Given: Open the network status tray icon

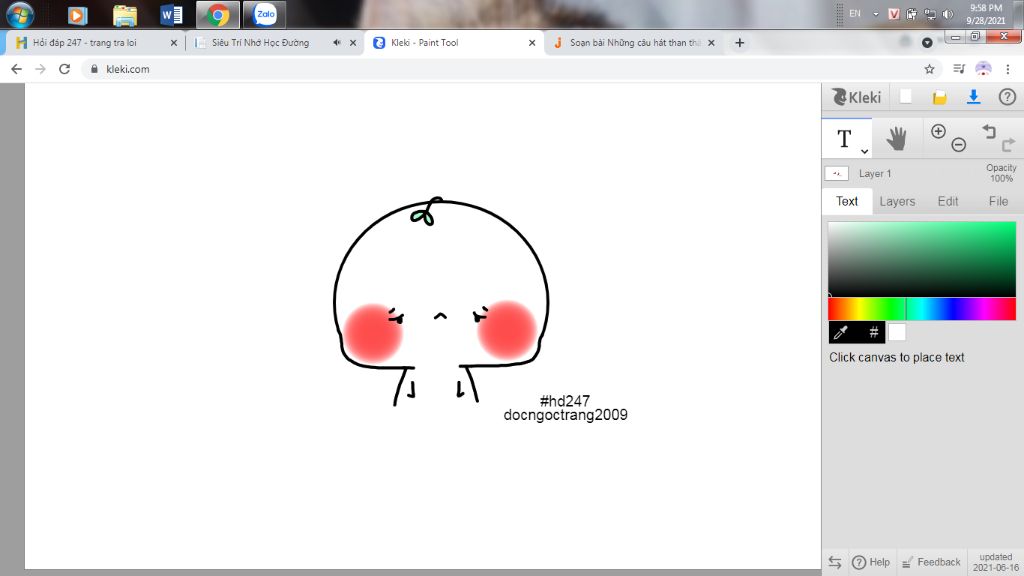Looking at the screenshot, I should (x=930, y=14).
